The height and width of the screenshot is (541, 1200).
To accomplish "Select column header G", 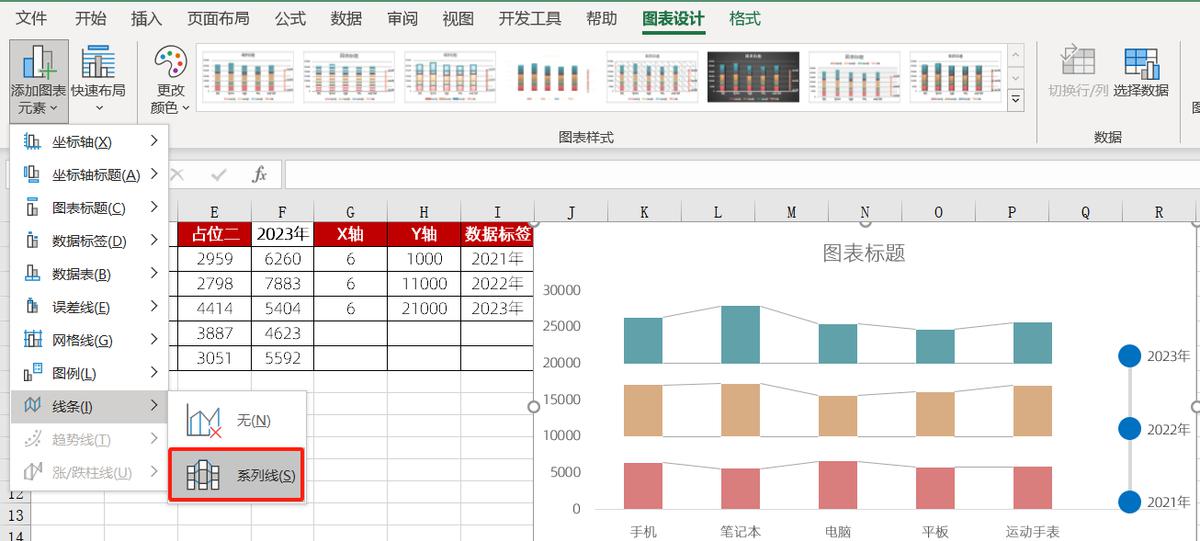I will pyautogui.click(x=351, y=212).
